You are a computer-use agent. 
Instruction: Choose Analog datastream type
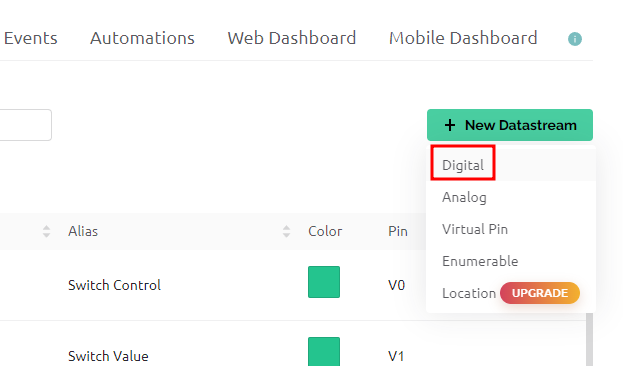point(464,197)
